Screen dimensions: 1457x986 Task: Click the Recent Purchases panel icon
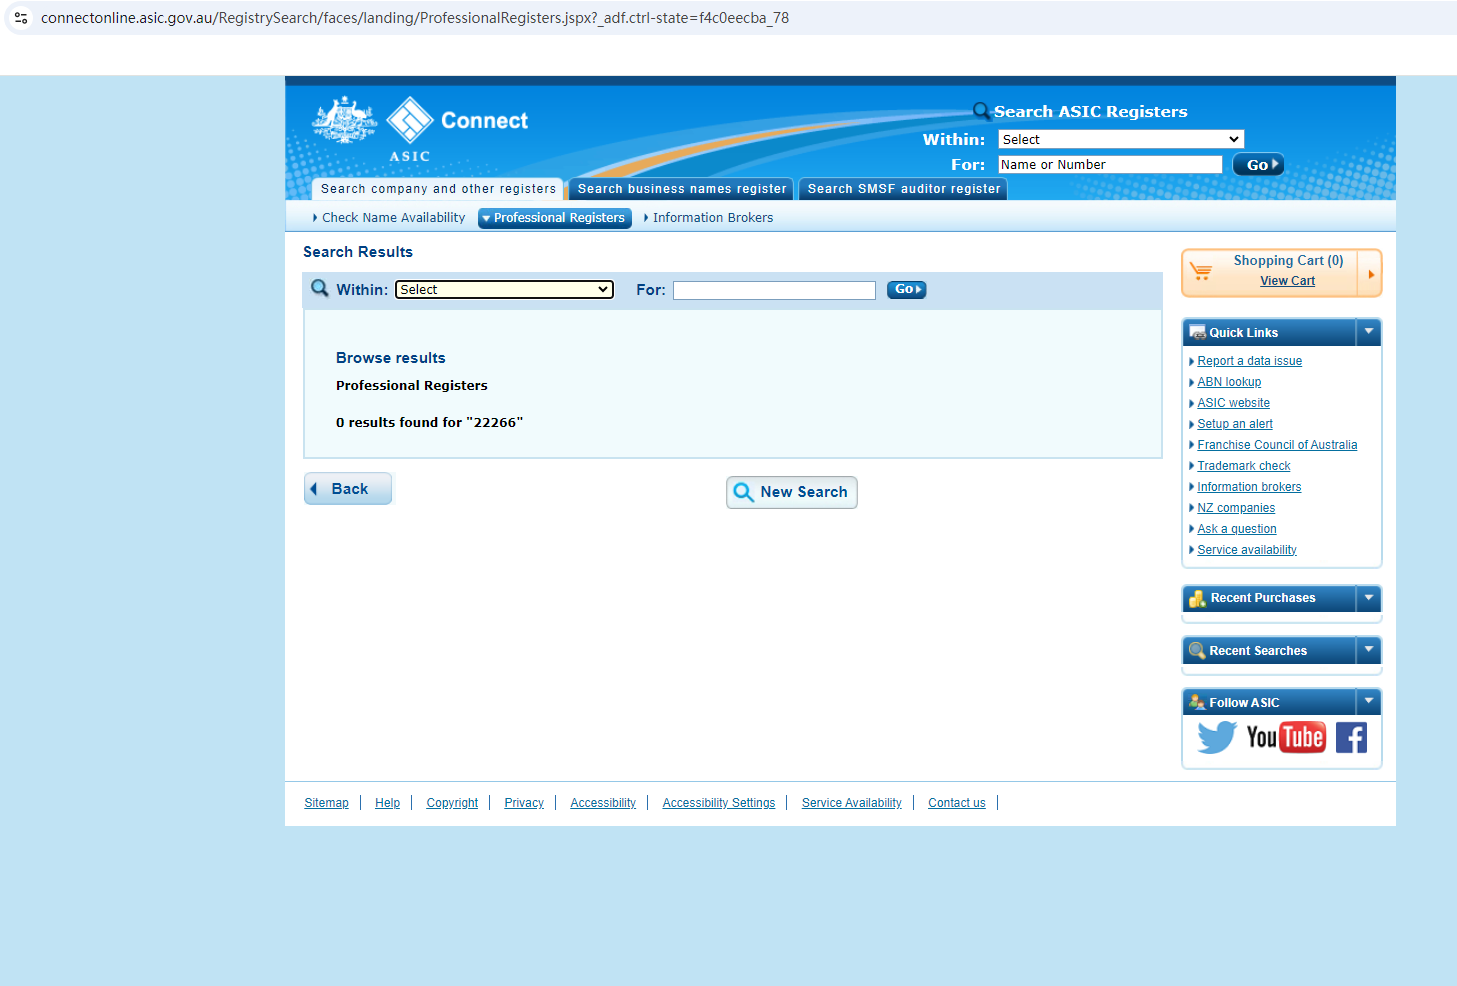click(1197, 598)
